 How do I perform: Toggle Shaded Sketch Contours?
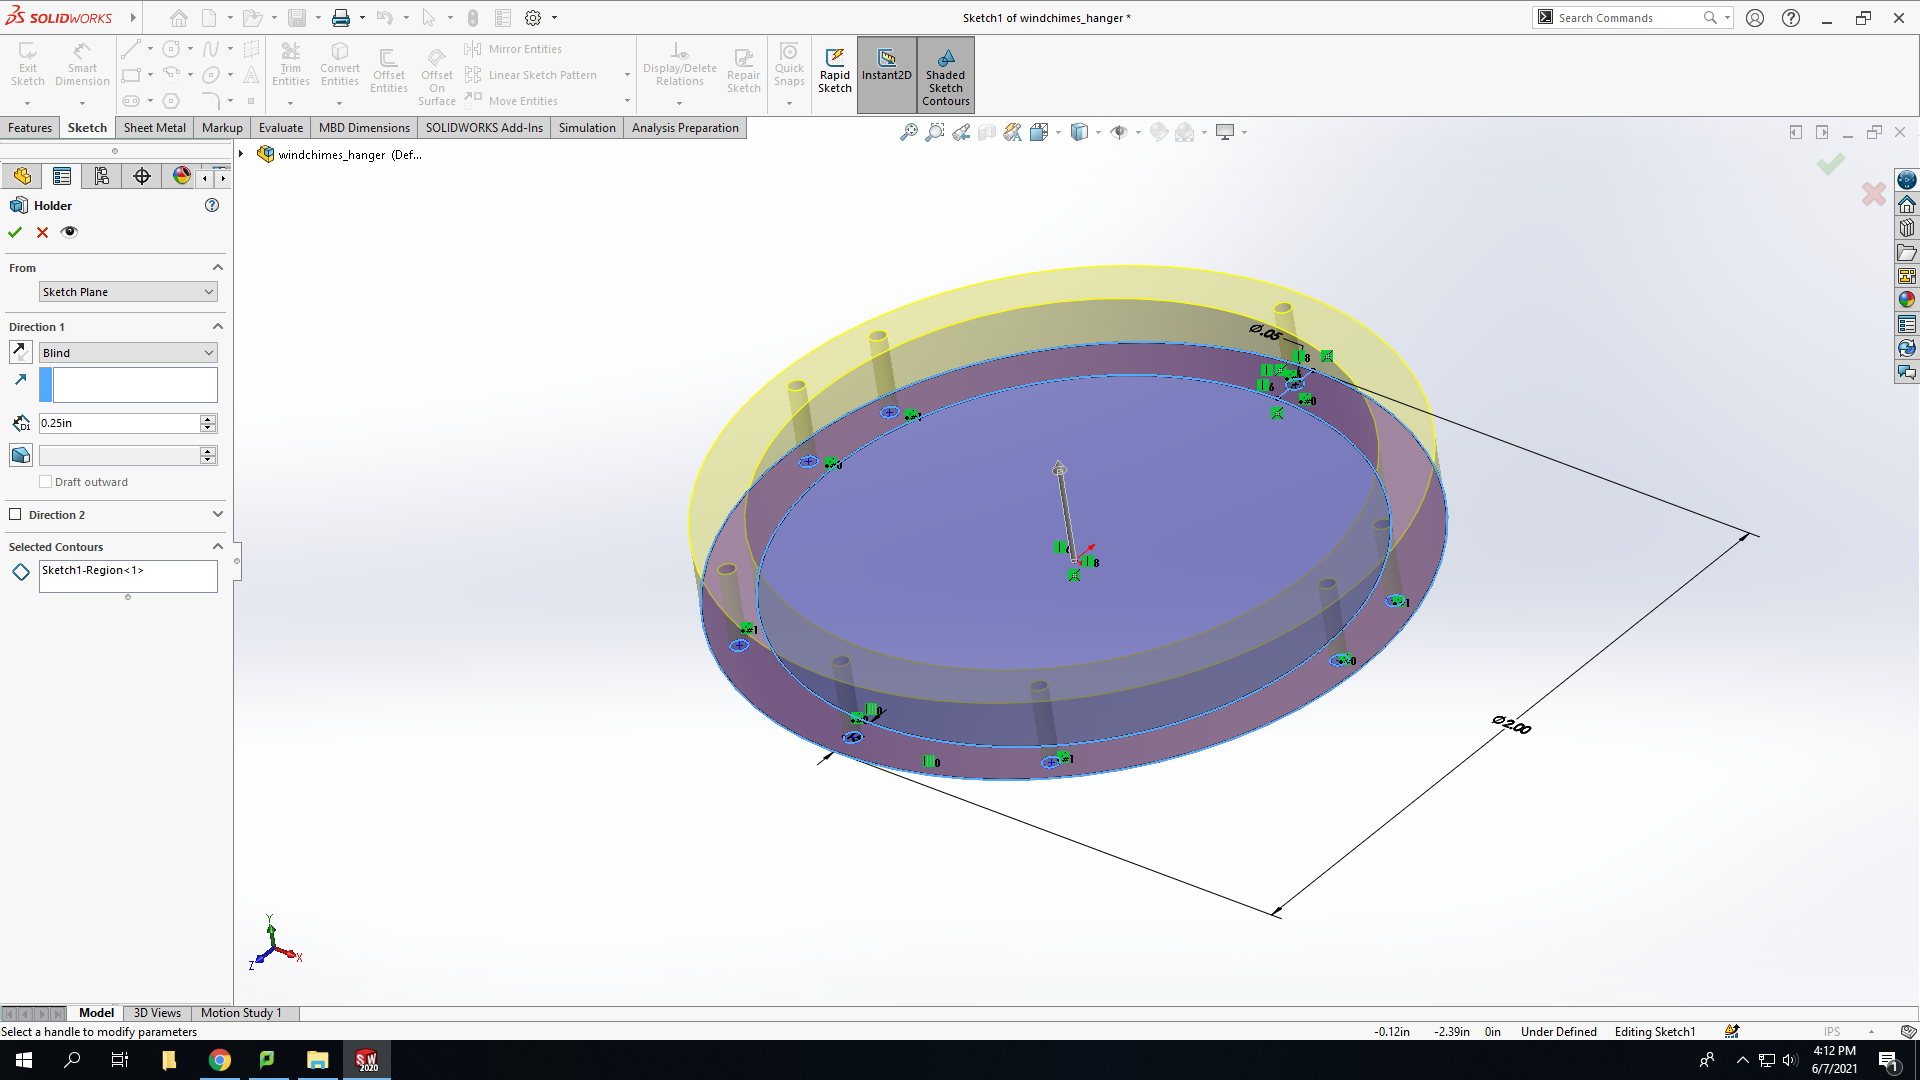point(946,75)
